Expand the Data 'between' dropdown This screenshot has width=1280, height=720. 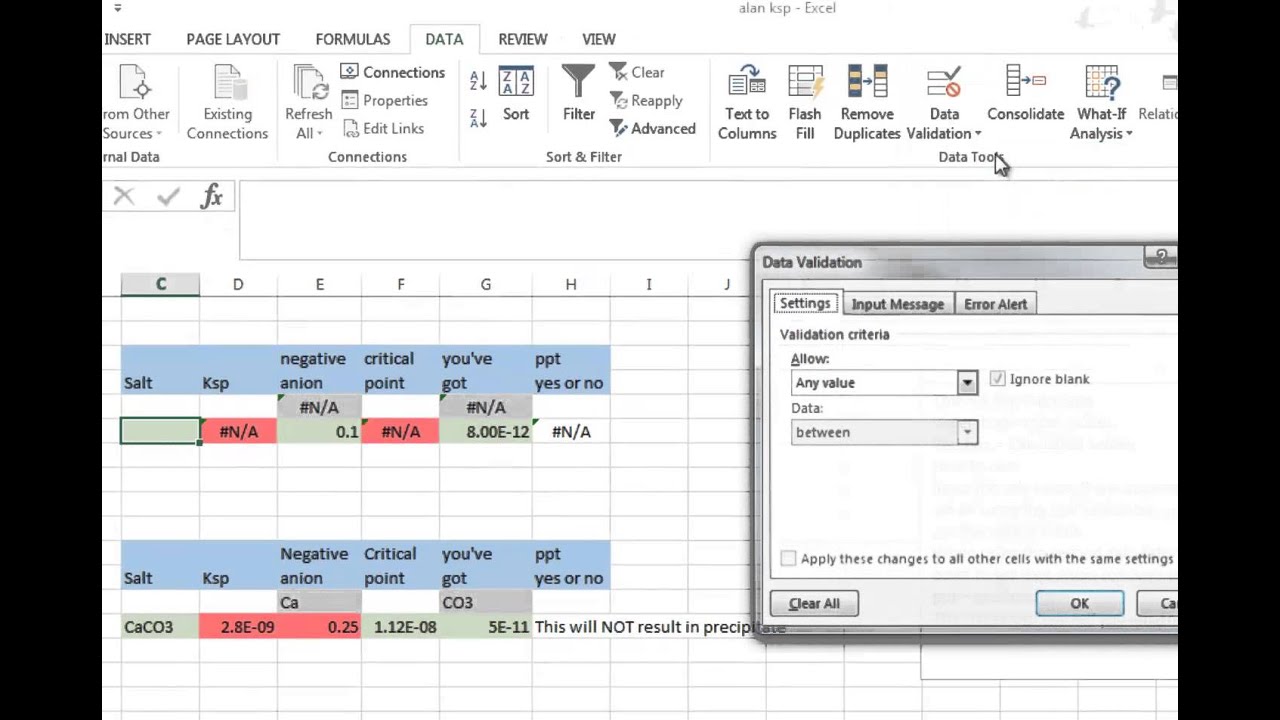pyautogui.click(x=967, y=432)
